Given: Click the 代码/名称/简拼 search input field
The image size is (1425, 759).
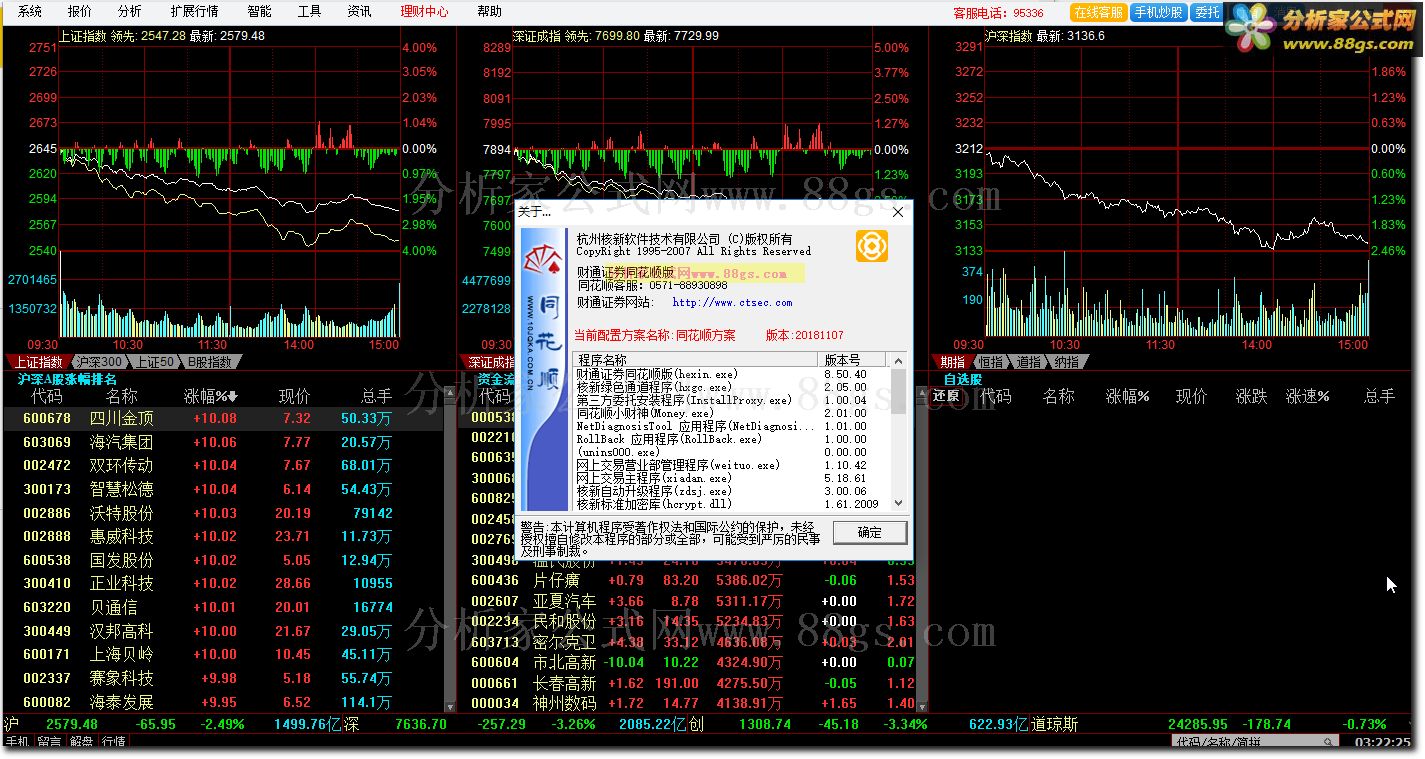Looking at the screenshot, I should coord(1255,742).
